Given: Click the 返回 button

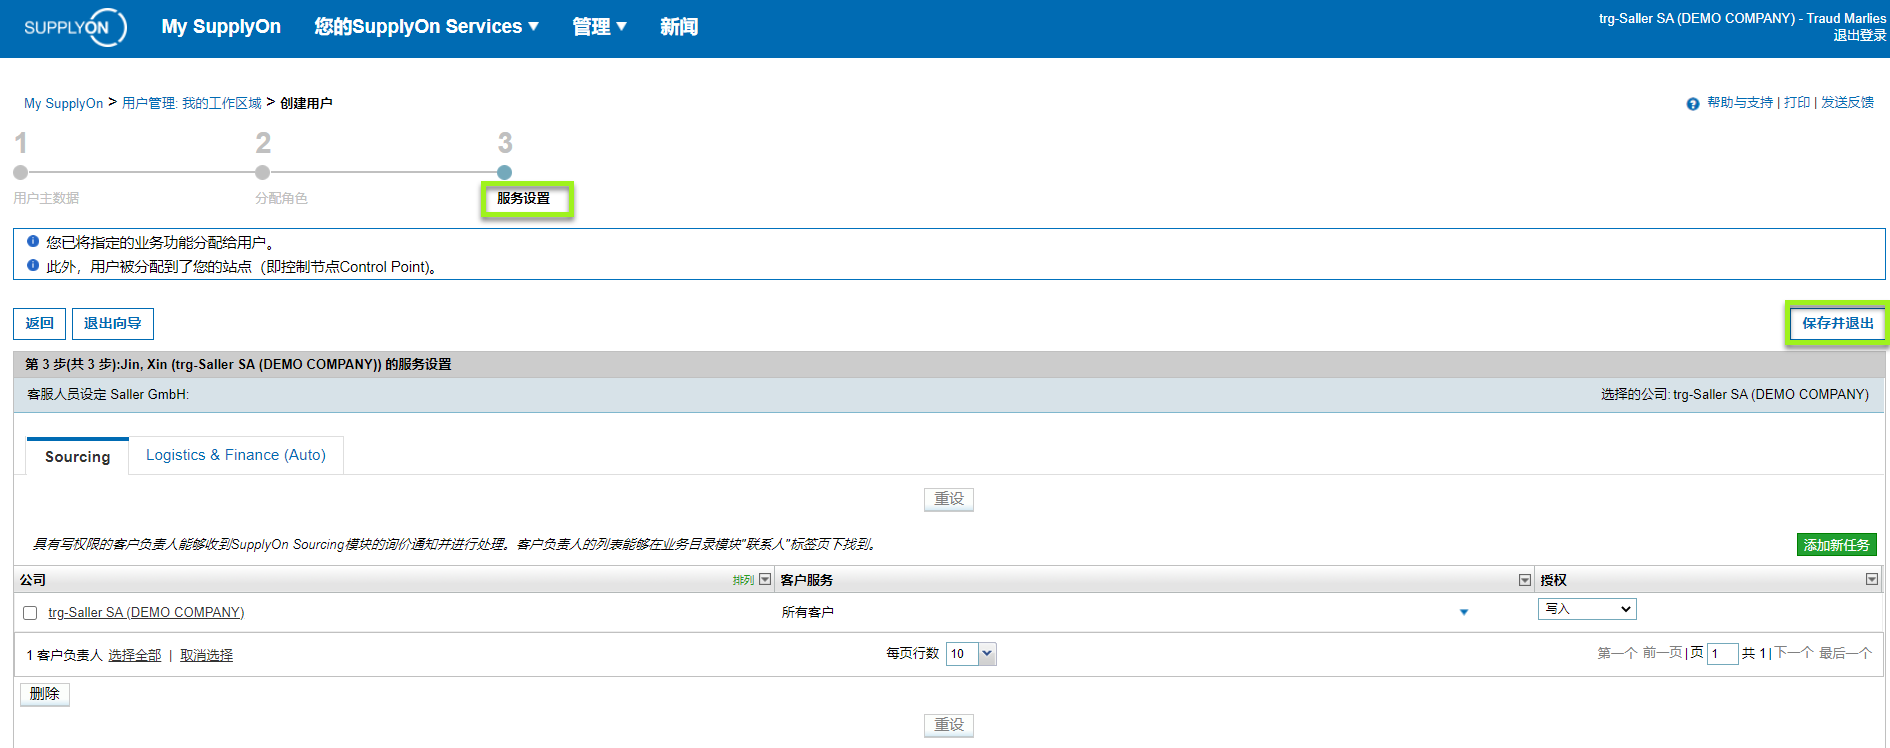Looking at the screenshot, I should click(x=40, y=324).
